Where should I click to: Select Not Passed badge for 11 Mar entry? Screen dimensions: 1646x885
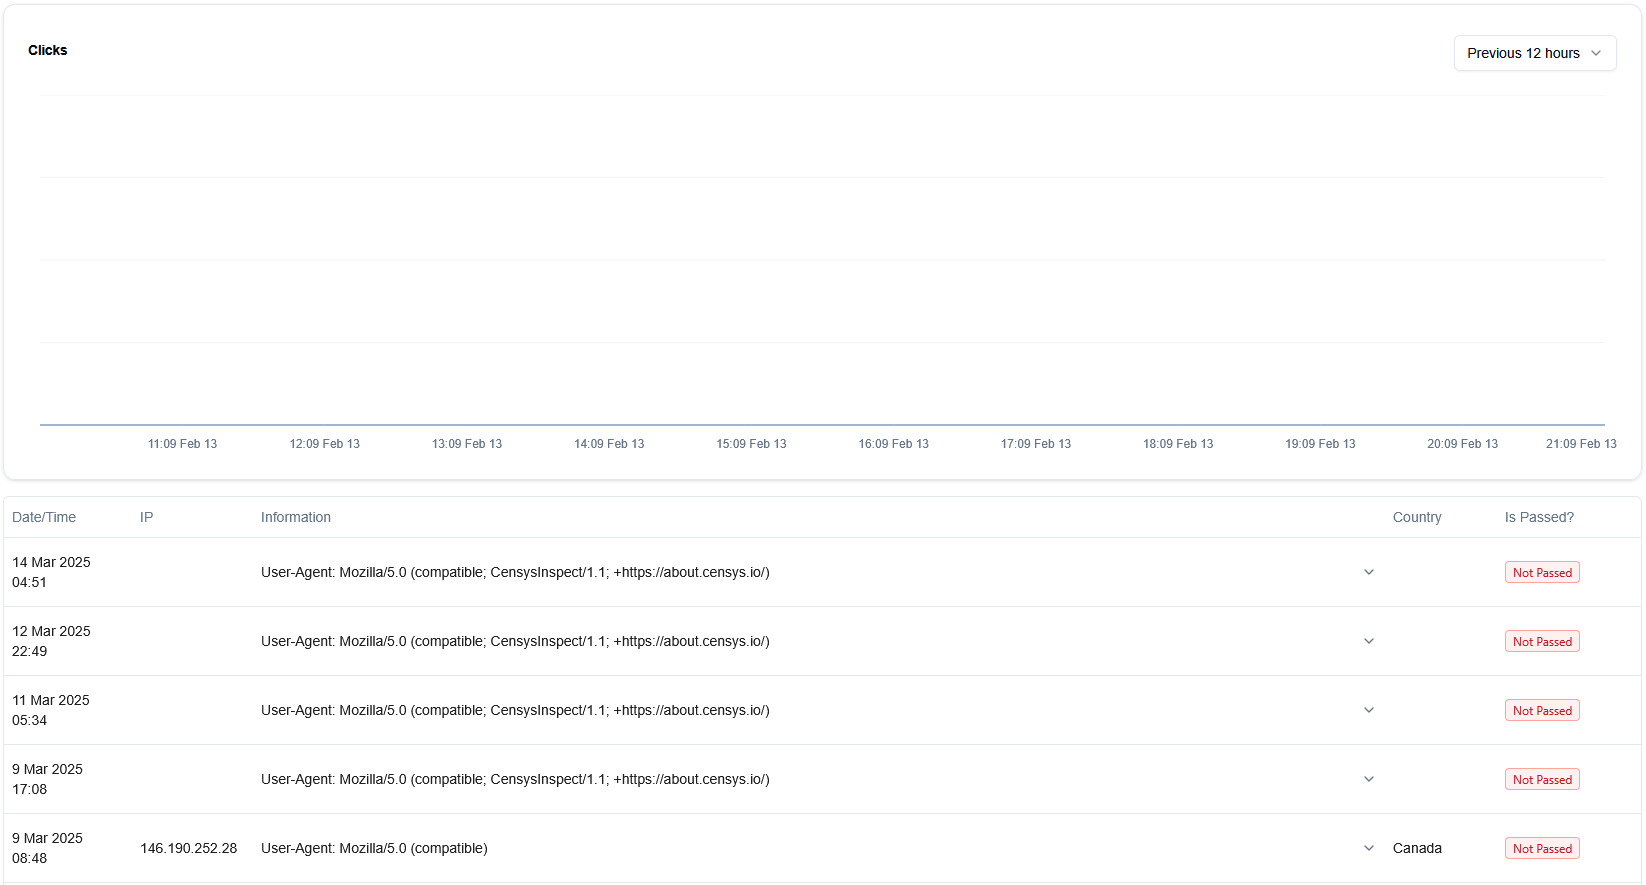(x=1541, y=711)
